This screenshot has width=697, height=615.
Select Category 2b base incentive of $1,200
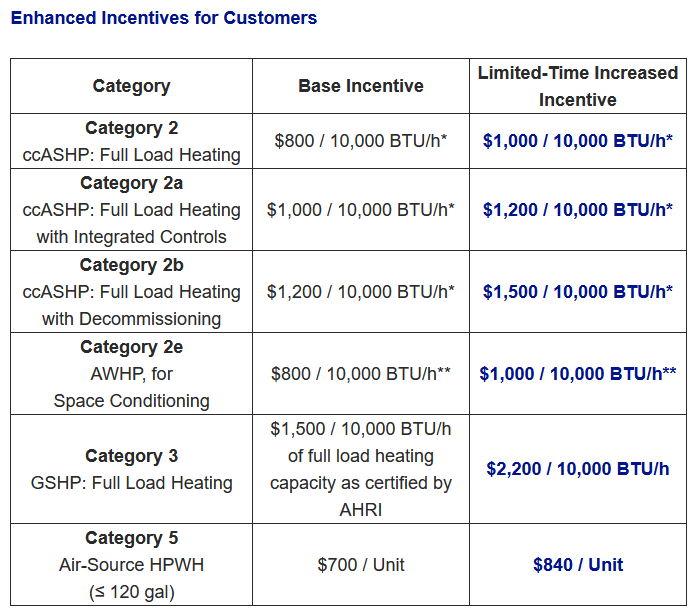(361, 292)
